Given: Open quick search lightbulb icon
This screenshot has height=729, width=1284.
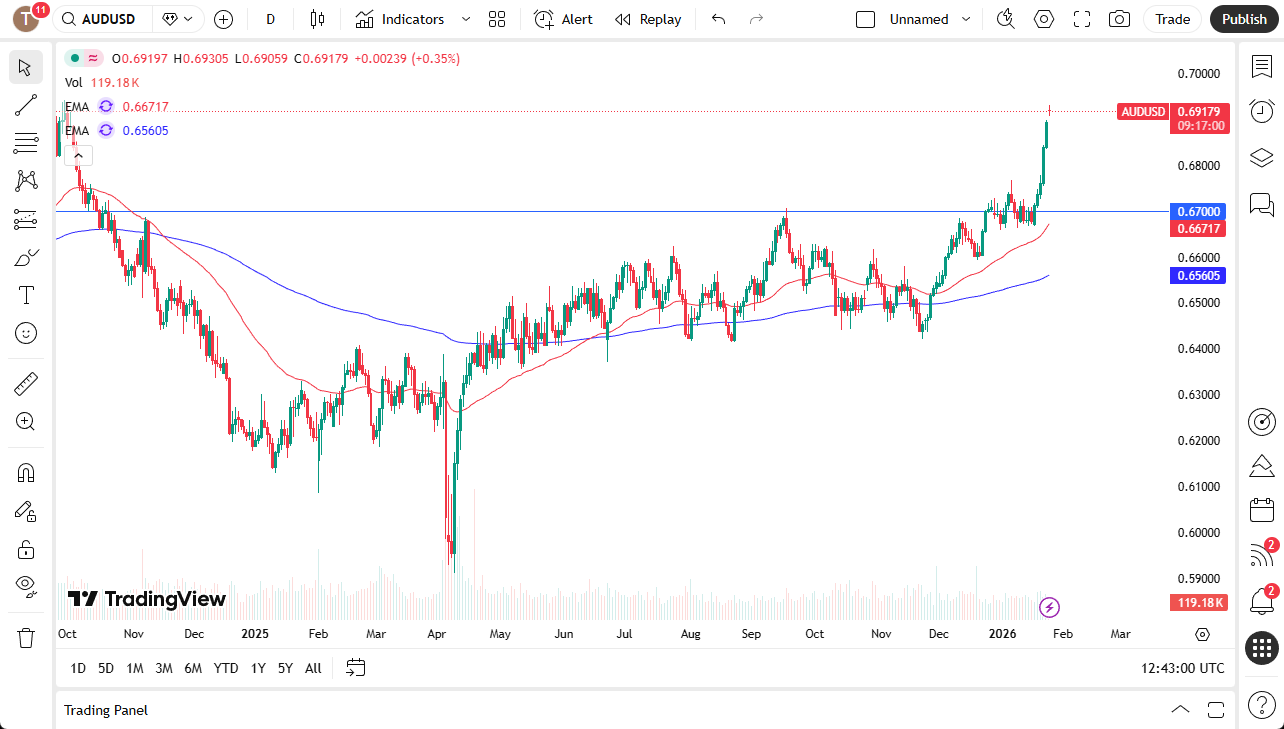Looking at the screenshot, I should (1006, 19).
